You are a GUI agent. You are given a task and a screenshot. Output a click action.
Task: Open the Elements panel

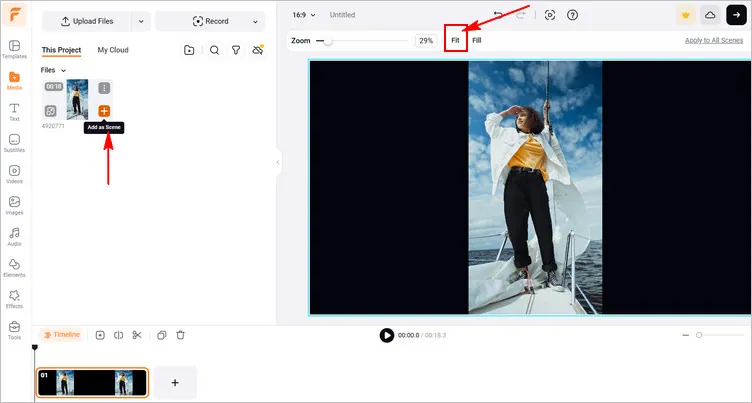pos(14,268)
